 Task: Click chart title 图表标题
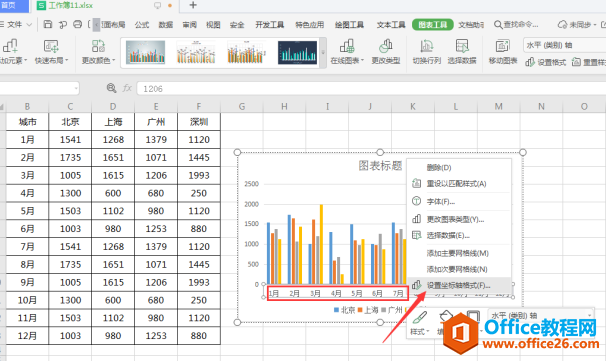pyautogui.click(x=380, y=166)
